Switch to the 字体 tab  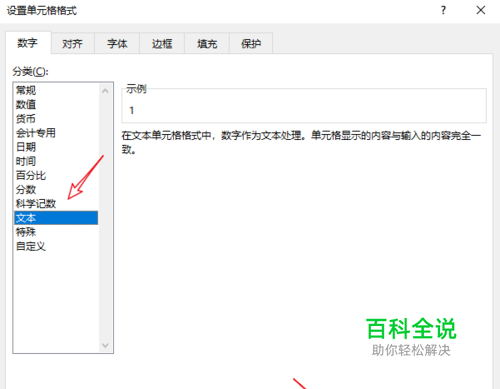click(117, 43)
